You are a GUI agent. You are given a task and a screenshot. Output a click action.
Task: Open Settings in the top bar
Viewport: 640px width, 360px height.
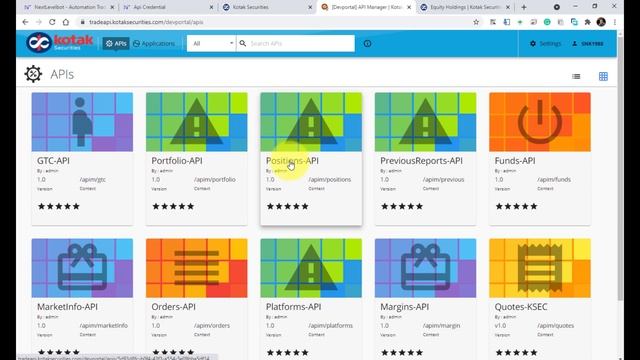coord(545,44)
